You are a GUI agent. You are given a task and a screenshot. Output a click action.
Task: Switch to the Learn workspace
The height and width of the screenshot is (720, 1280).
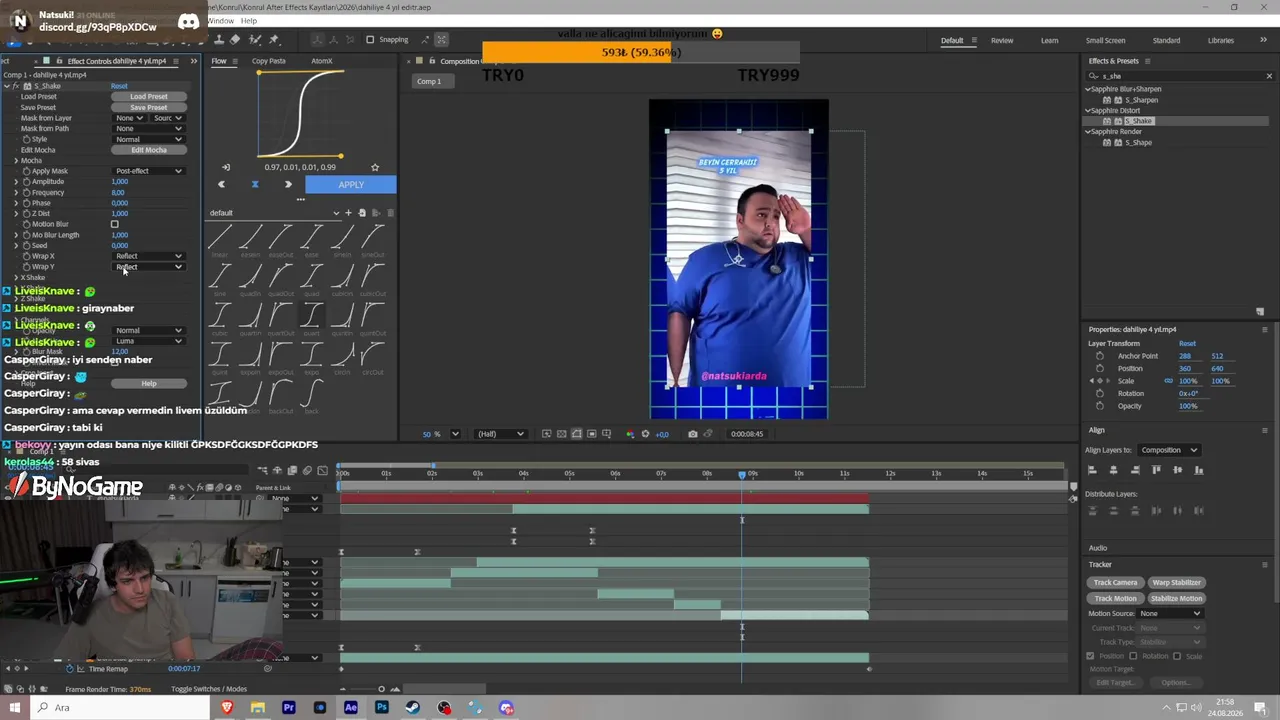coord(1049,41)
